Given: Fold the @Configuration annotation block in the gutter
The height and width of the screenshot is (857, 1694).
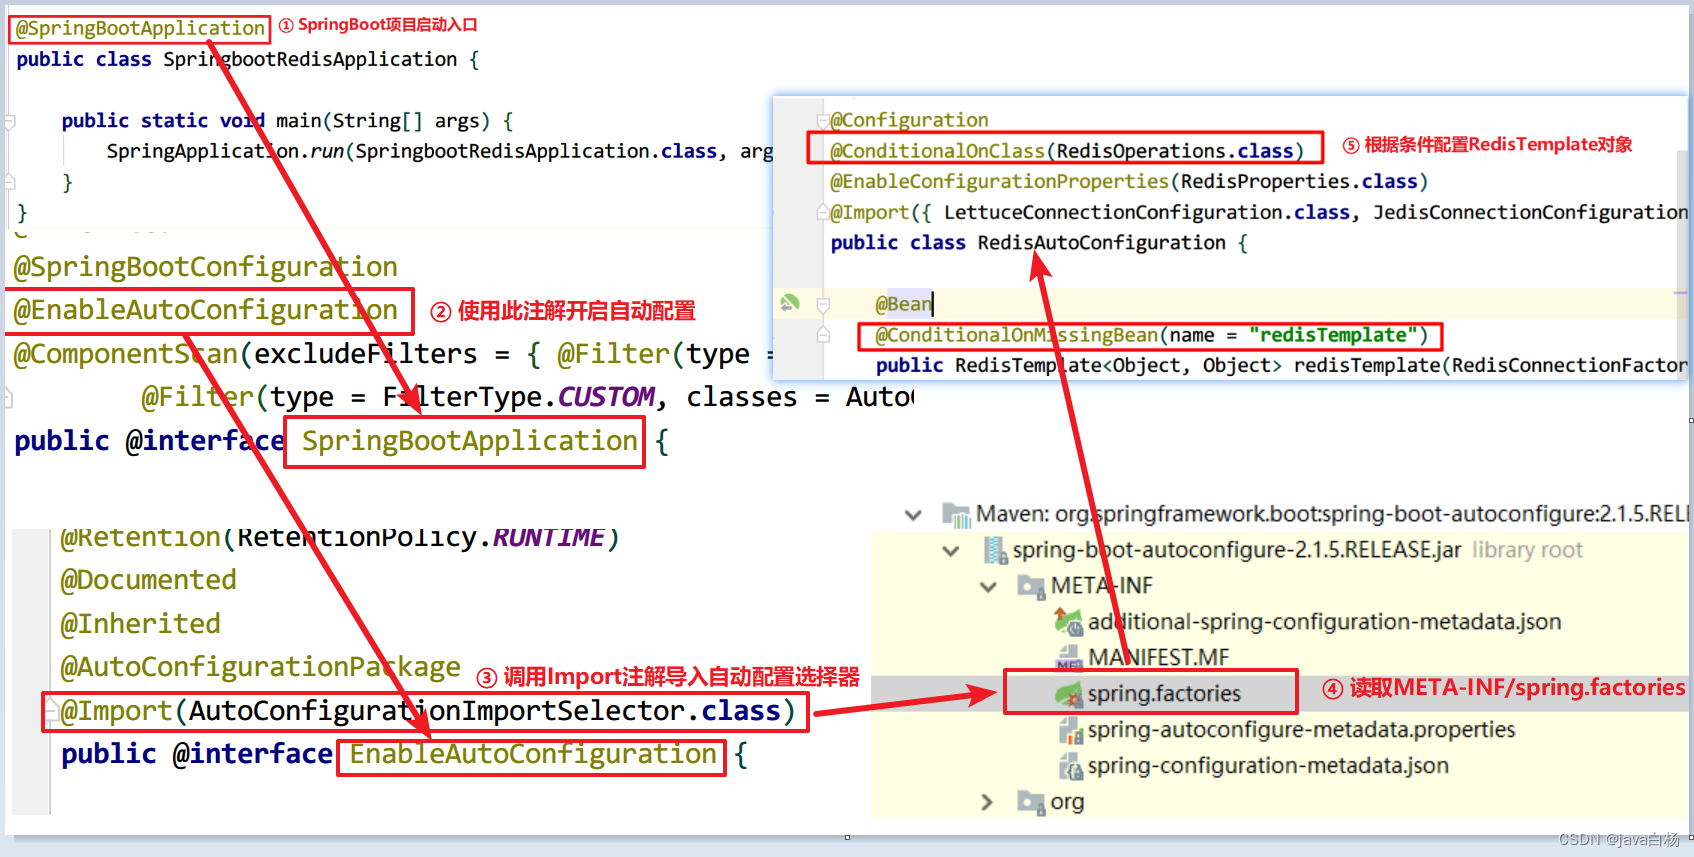Looking at the screenshot, I should [823, 121].
